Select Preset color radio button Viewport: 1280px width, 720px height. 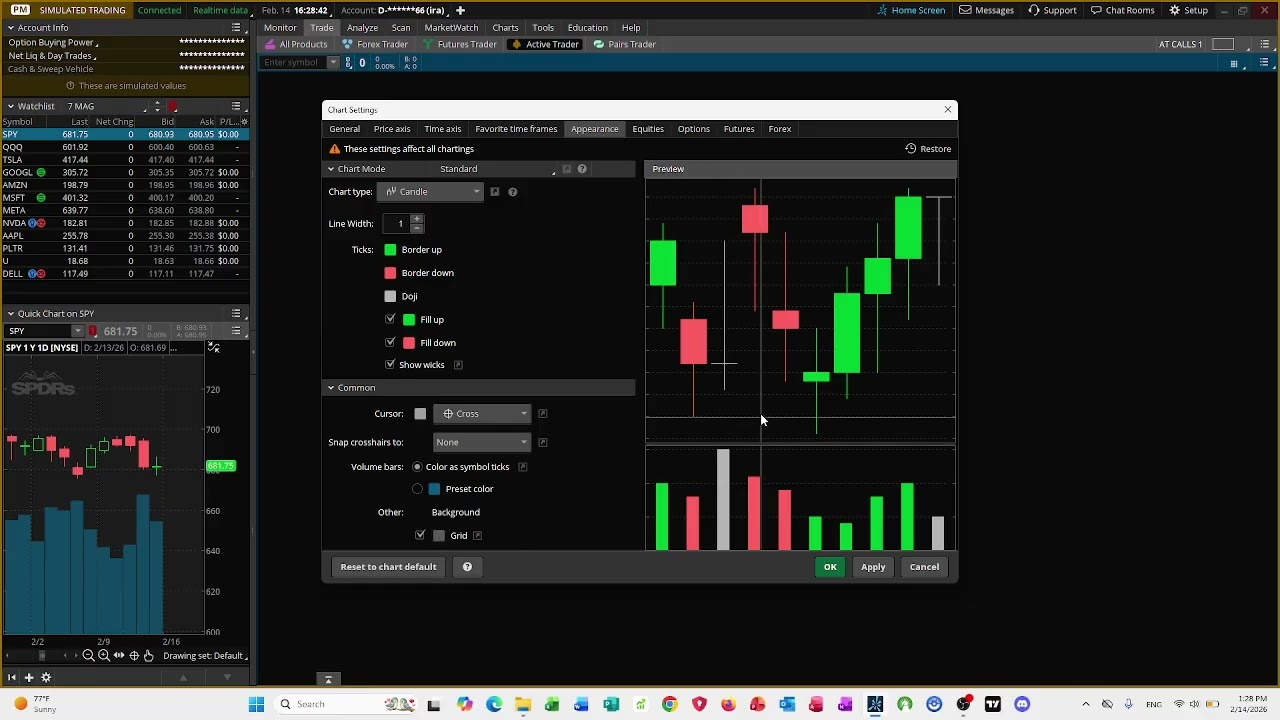point(417,489)
